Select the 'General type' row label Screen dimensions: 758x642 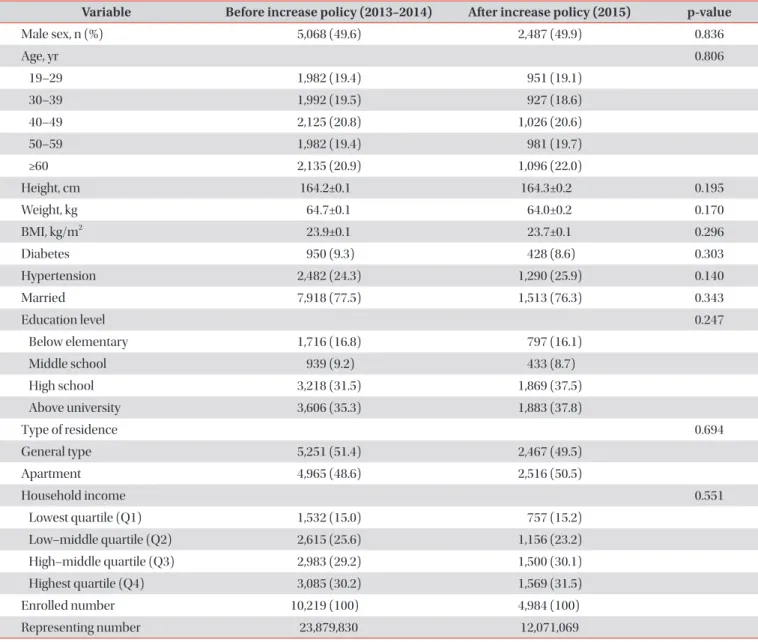coord(56,452)
